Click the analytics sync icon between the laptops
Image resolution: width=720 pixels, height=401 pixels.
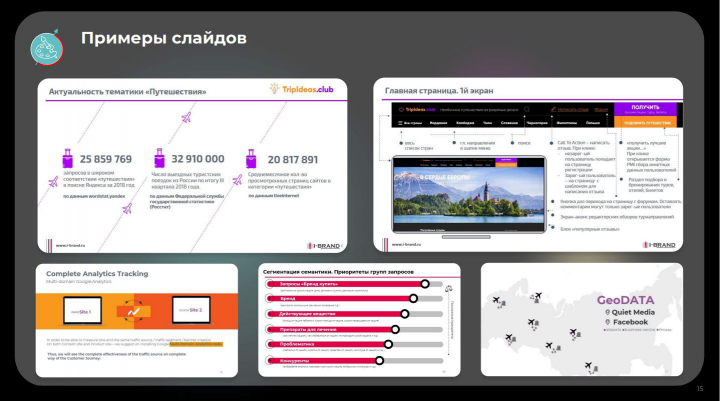point(134,311)
